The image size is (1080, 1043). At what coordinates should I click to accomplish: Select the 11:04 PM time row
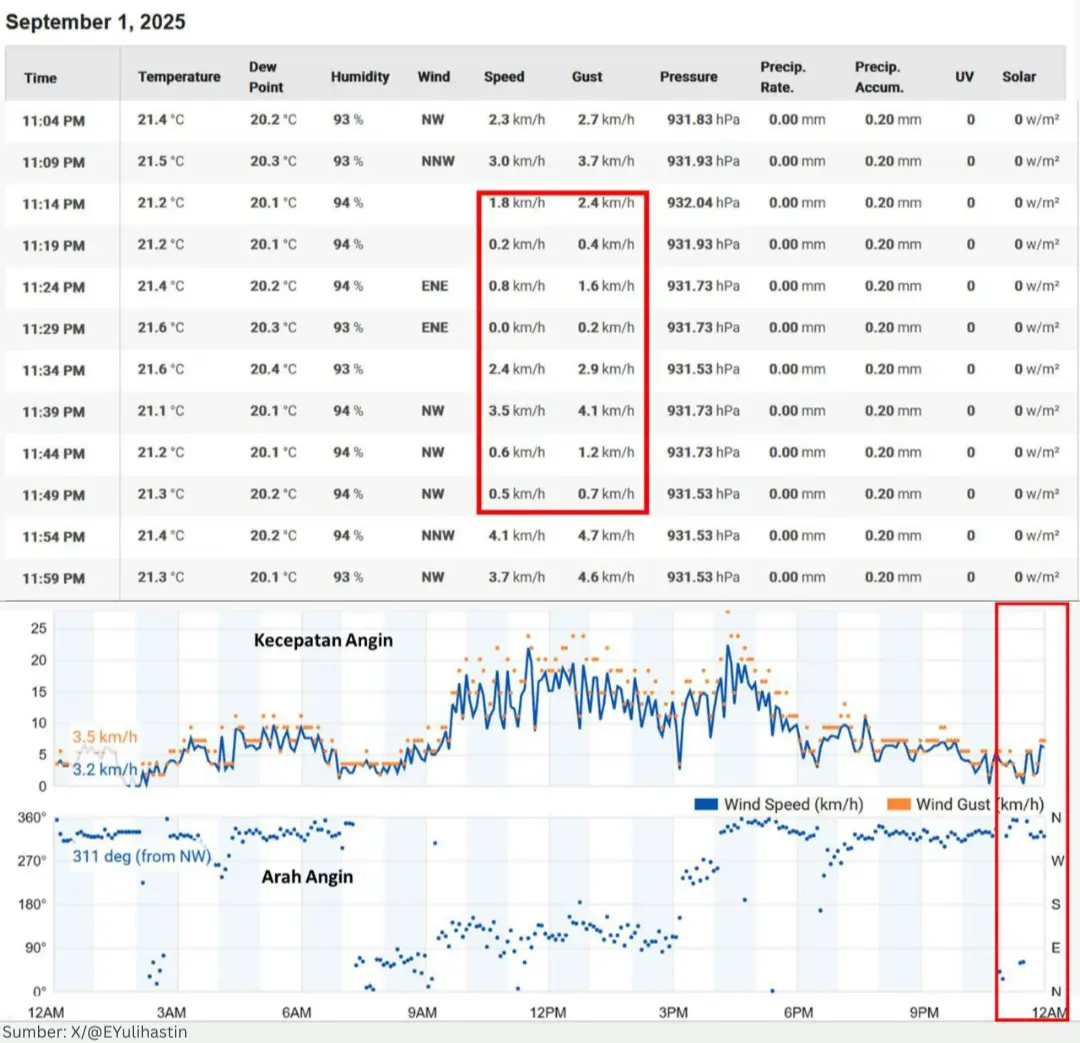click(54, 120)
